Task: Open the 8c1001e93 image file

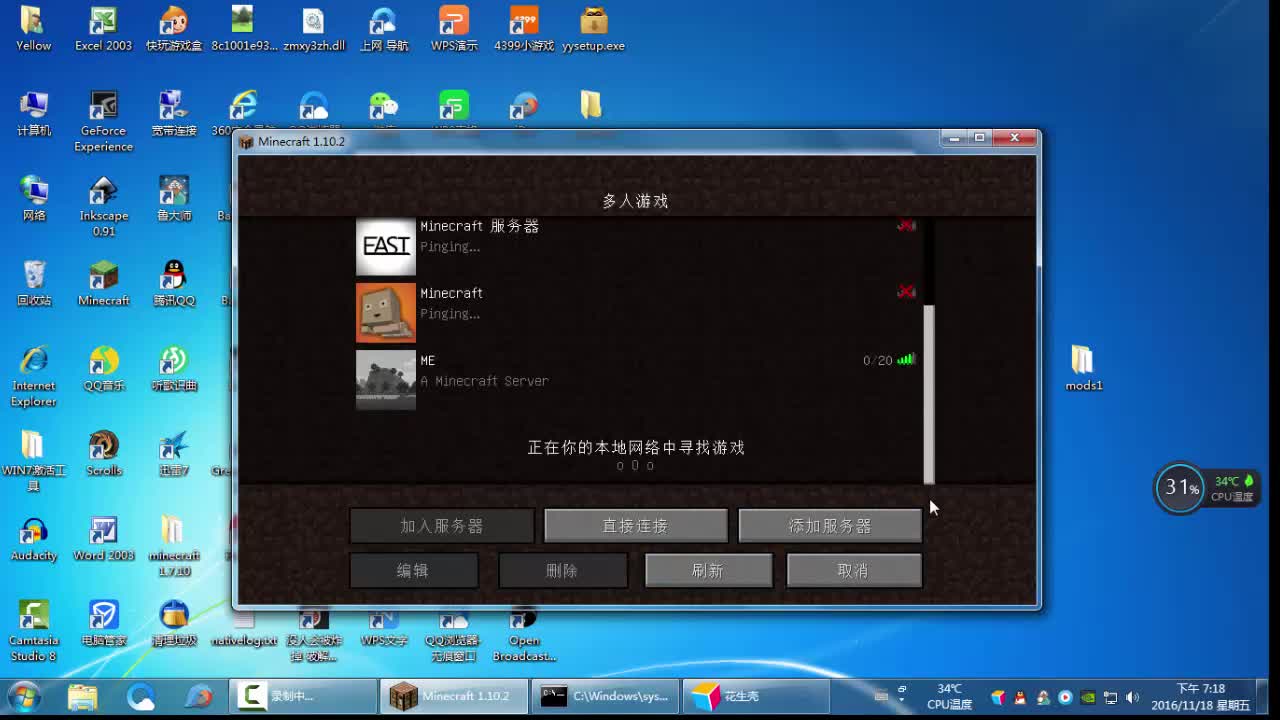Action: 244,29
